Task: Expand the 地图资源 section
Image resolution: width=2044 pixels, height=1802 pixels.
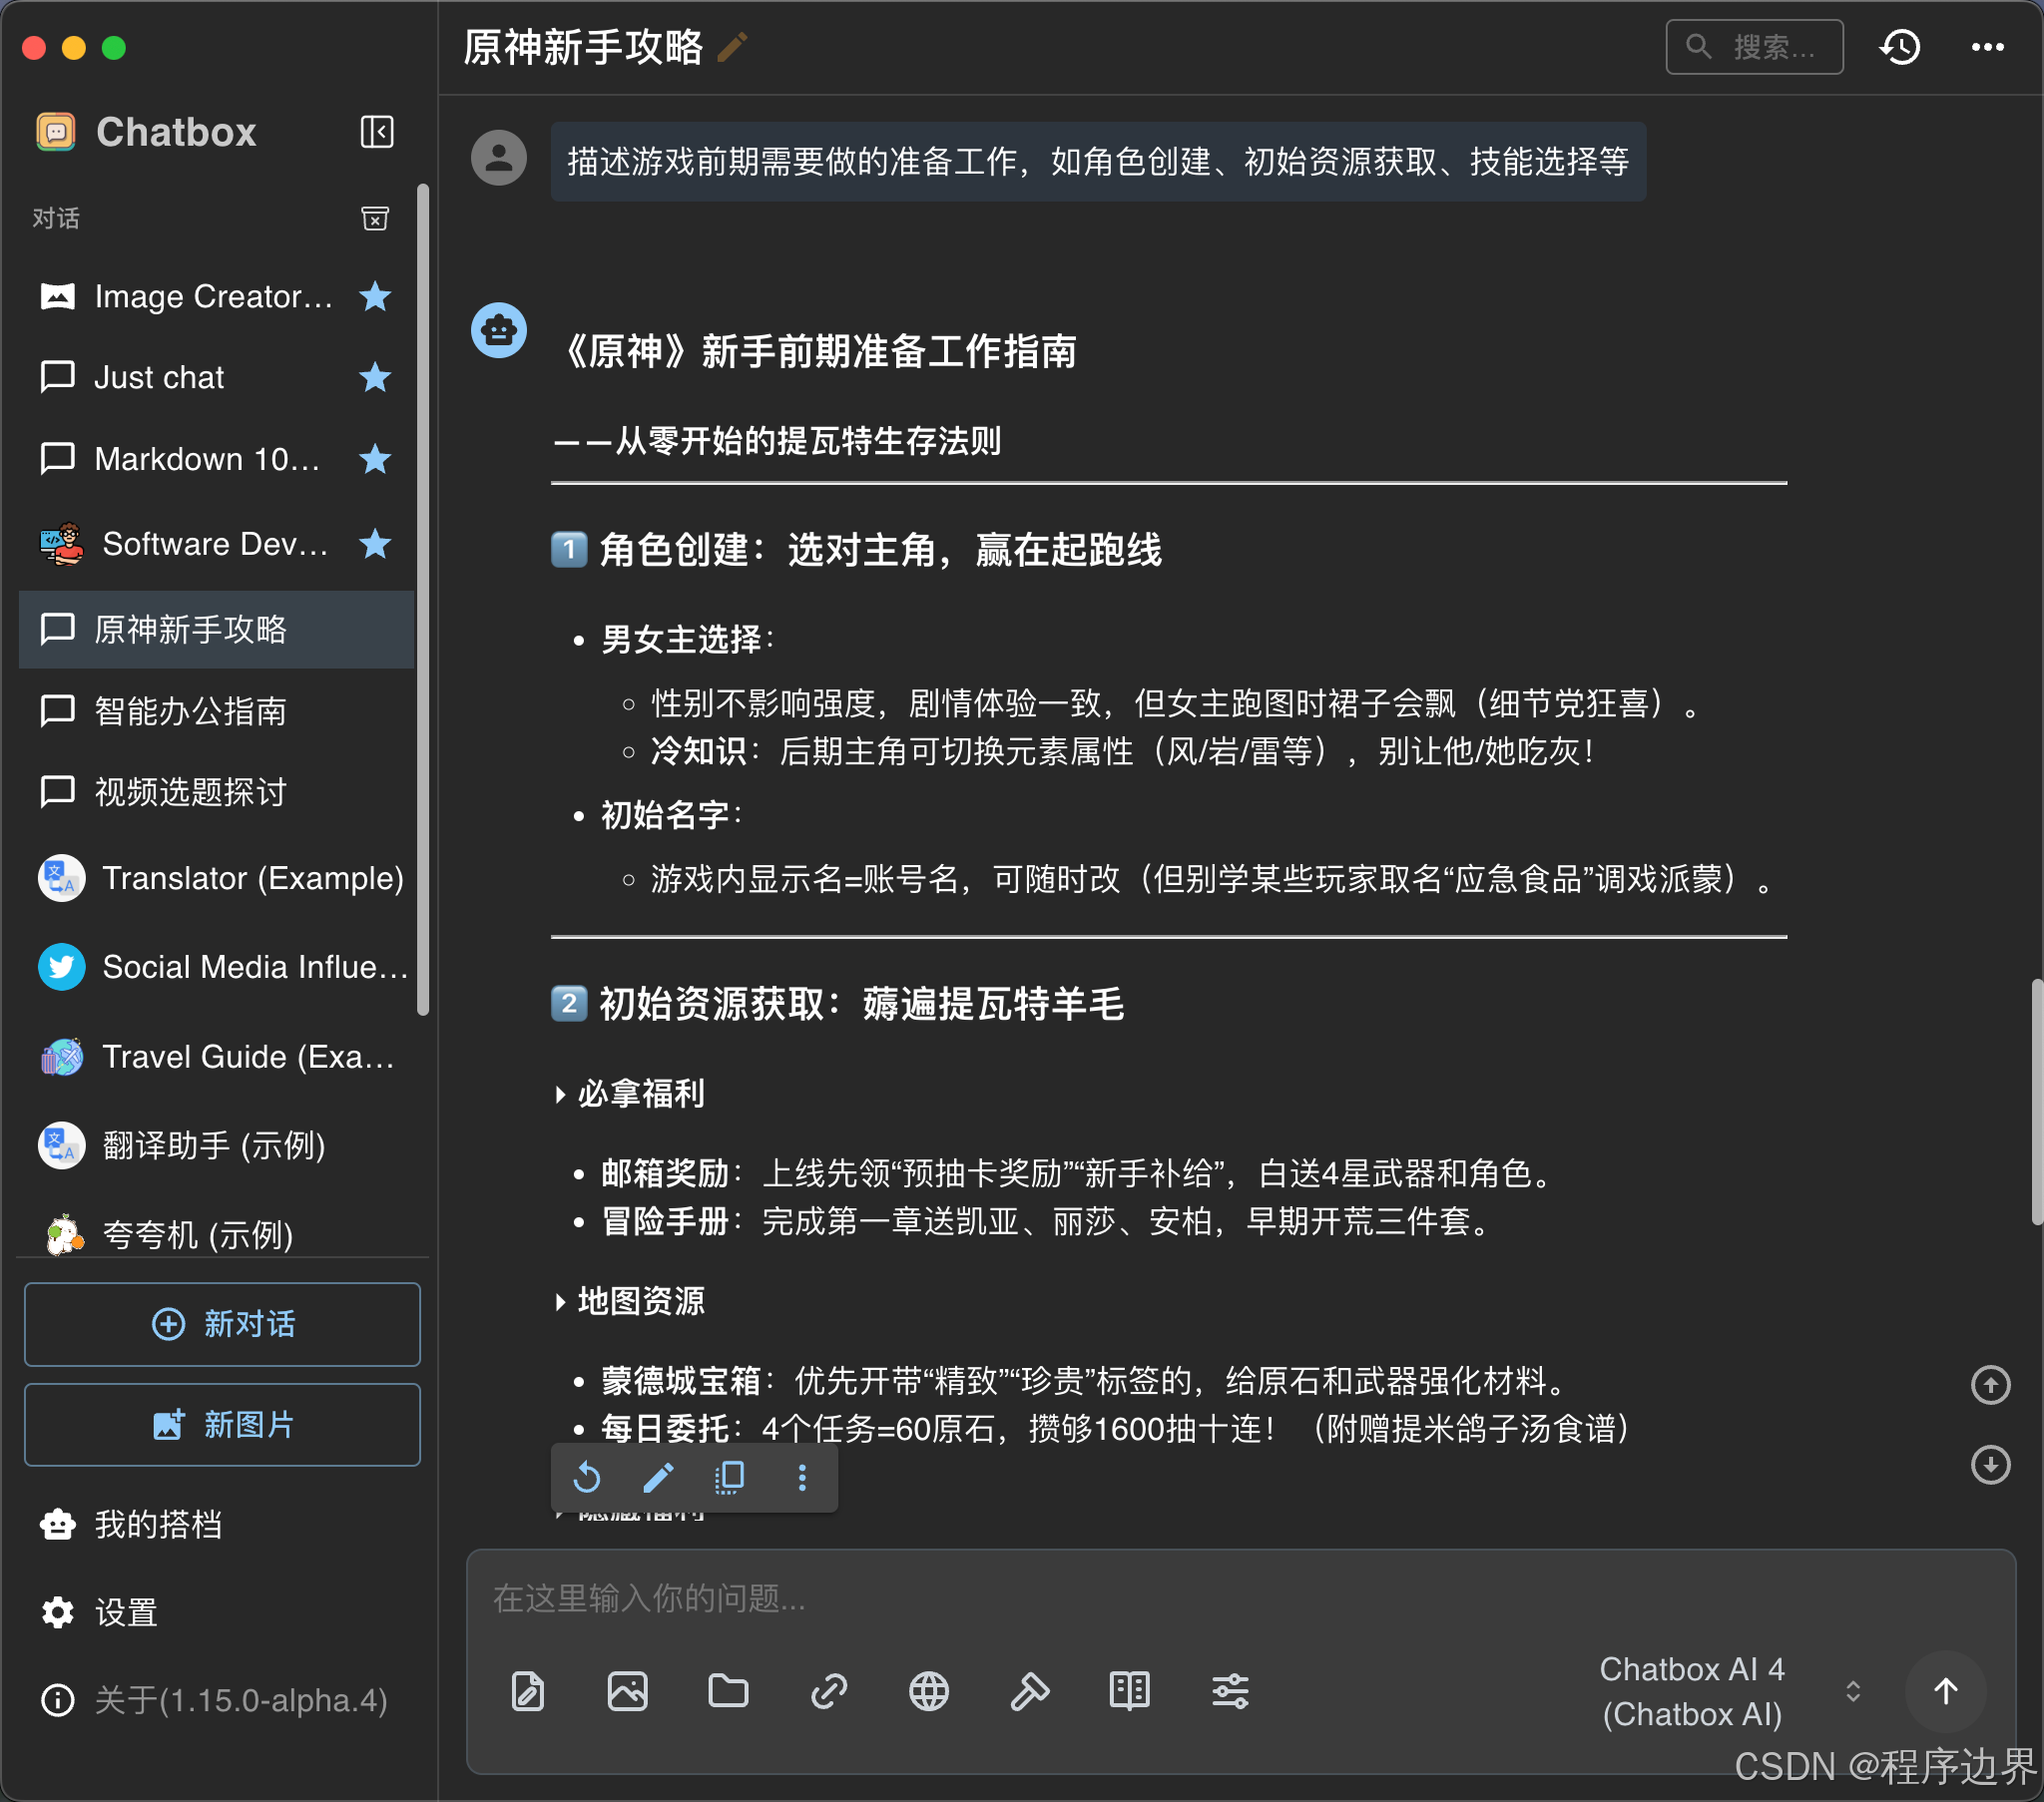Action: point(632,1302)
